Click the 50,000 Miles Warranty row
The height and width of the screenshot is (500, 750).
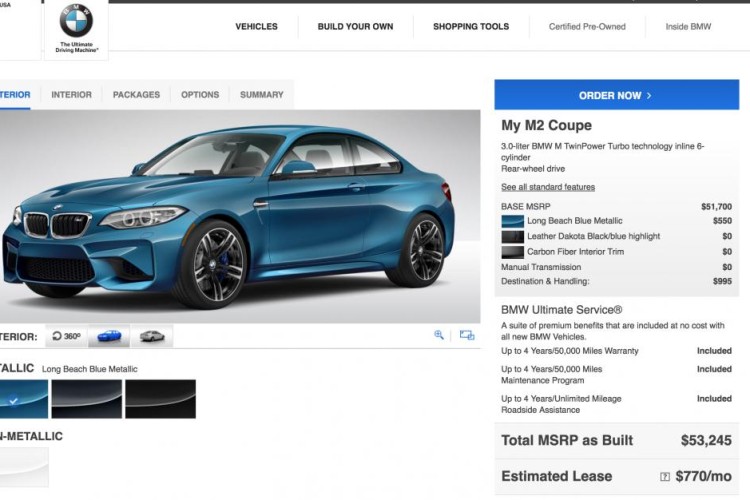[617, 351]
